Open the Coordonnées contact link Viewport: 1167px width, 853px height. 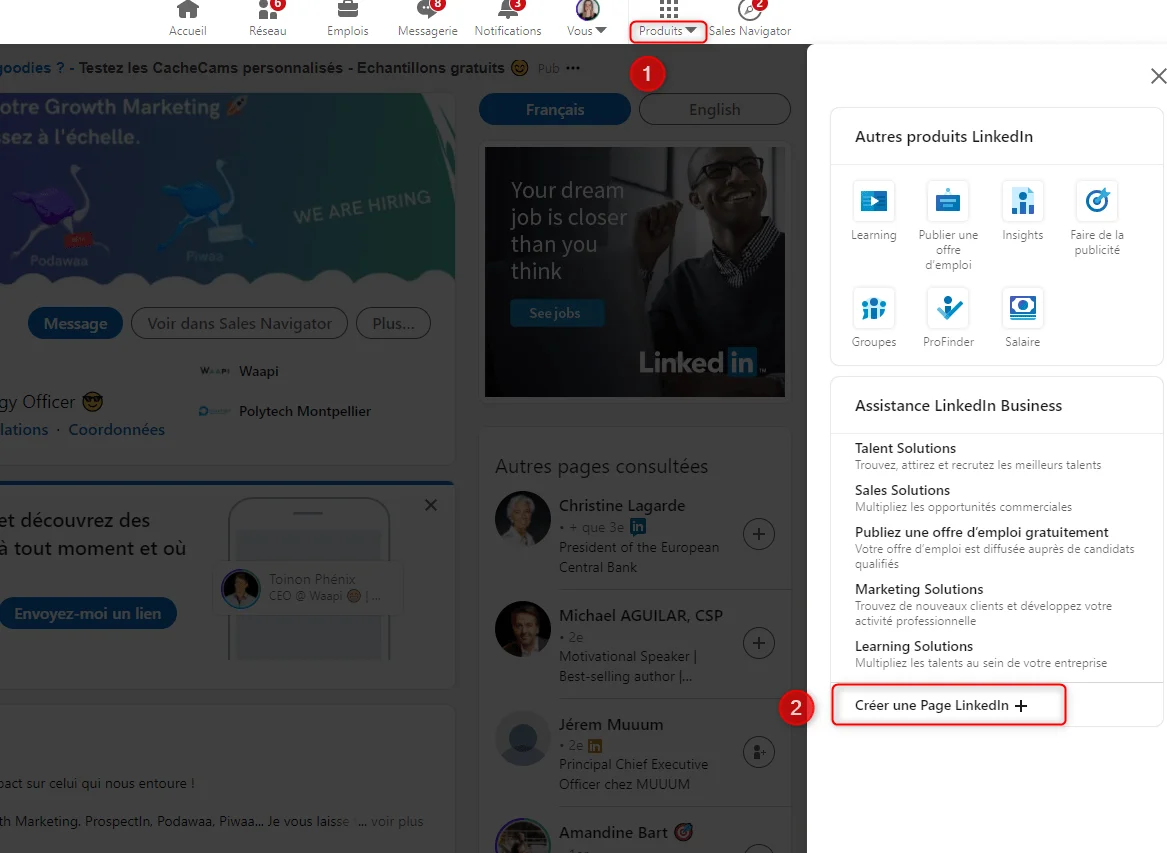click(117, 429)
